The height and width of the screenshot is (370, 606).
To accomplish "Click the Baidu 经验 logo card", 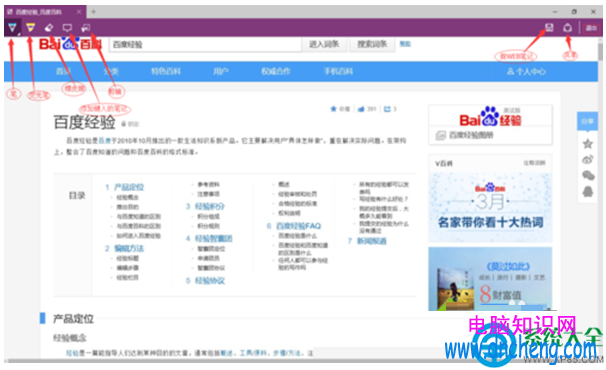I will click(x=490, y=116).
